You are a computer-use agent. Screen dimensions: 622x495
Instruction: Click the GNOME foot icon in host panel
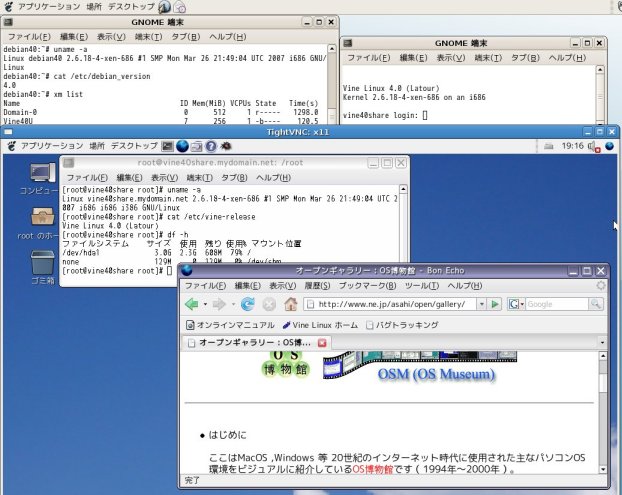tap(8, 6)
